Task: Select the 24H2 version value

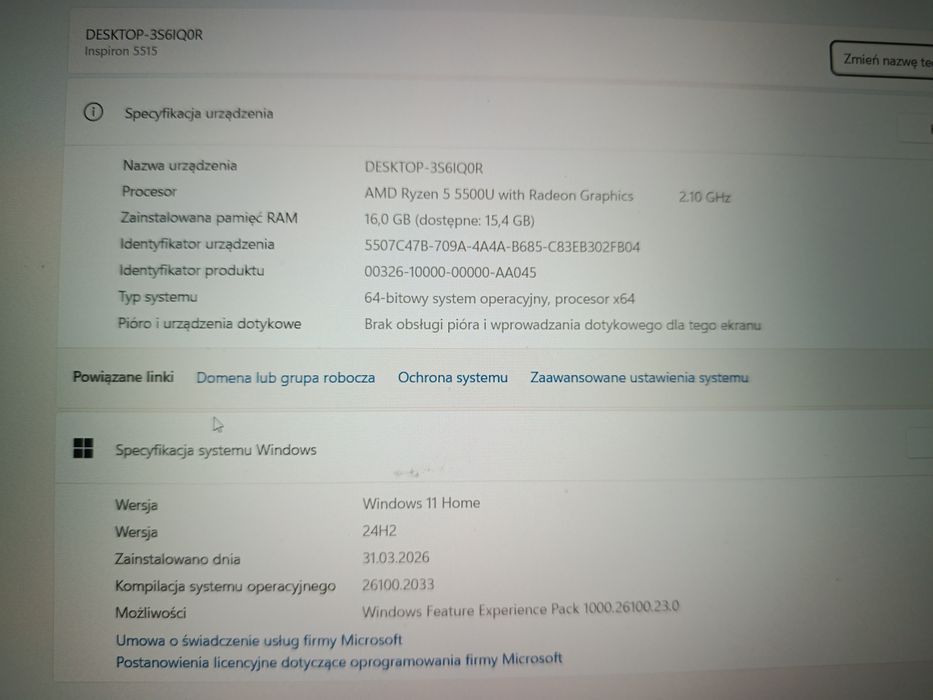Action: 380,530
